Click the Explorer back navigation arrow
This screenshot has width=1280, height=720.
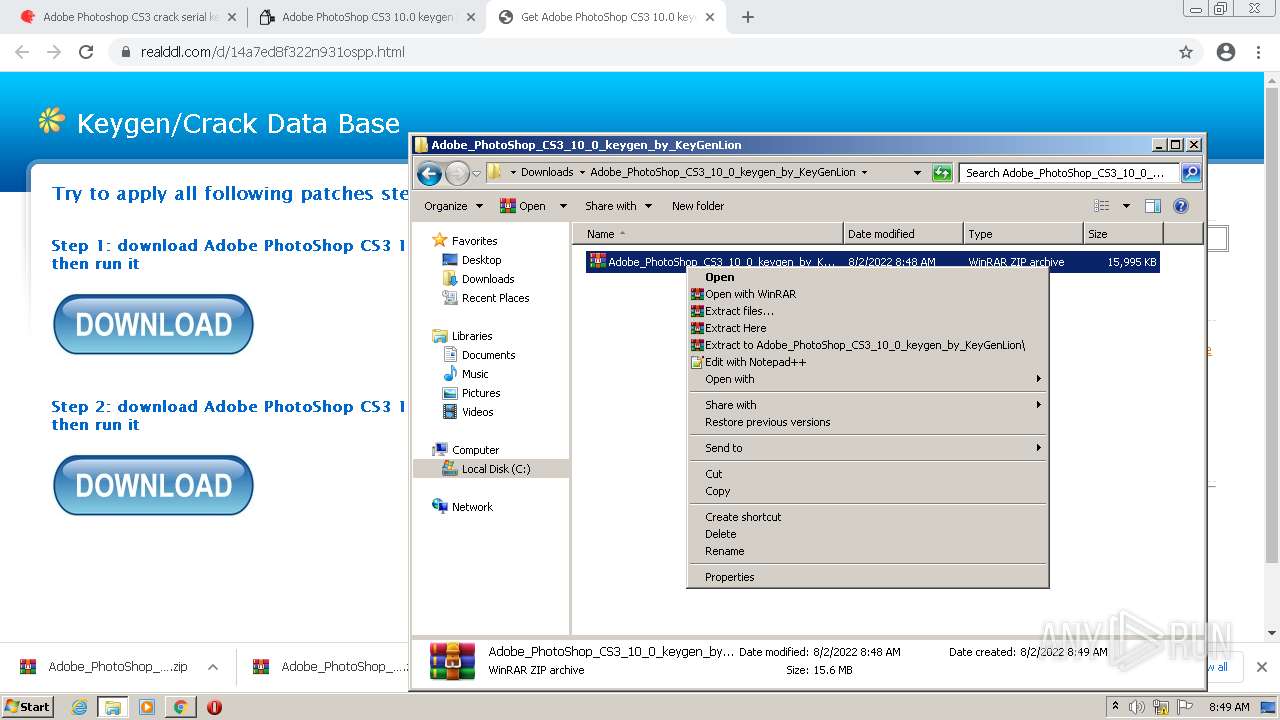429,173
